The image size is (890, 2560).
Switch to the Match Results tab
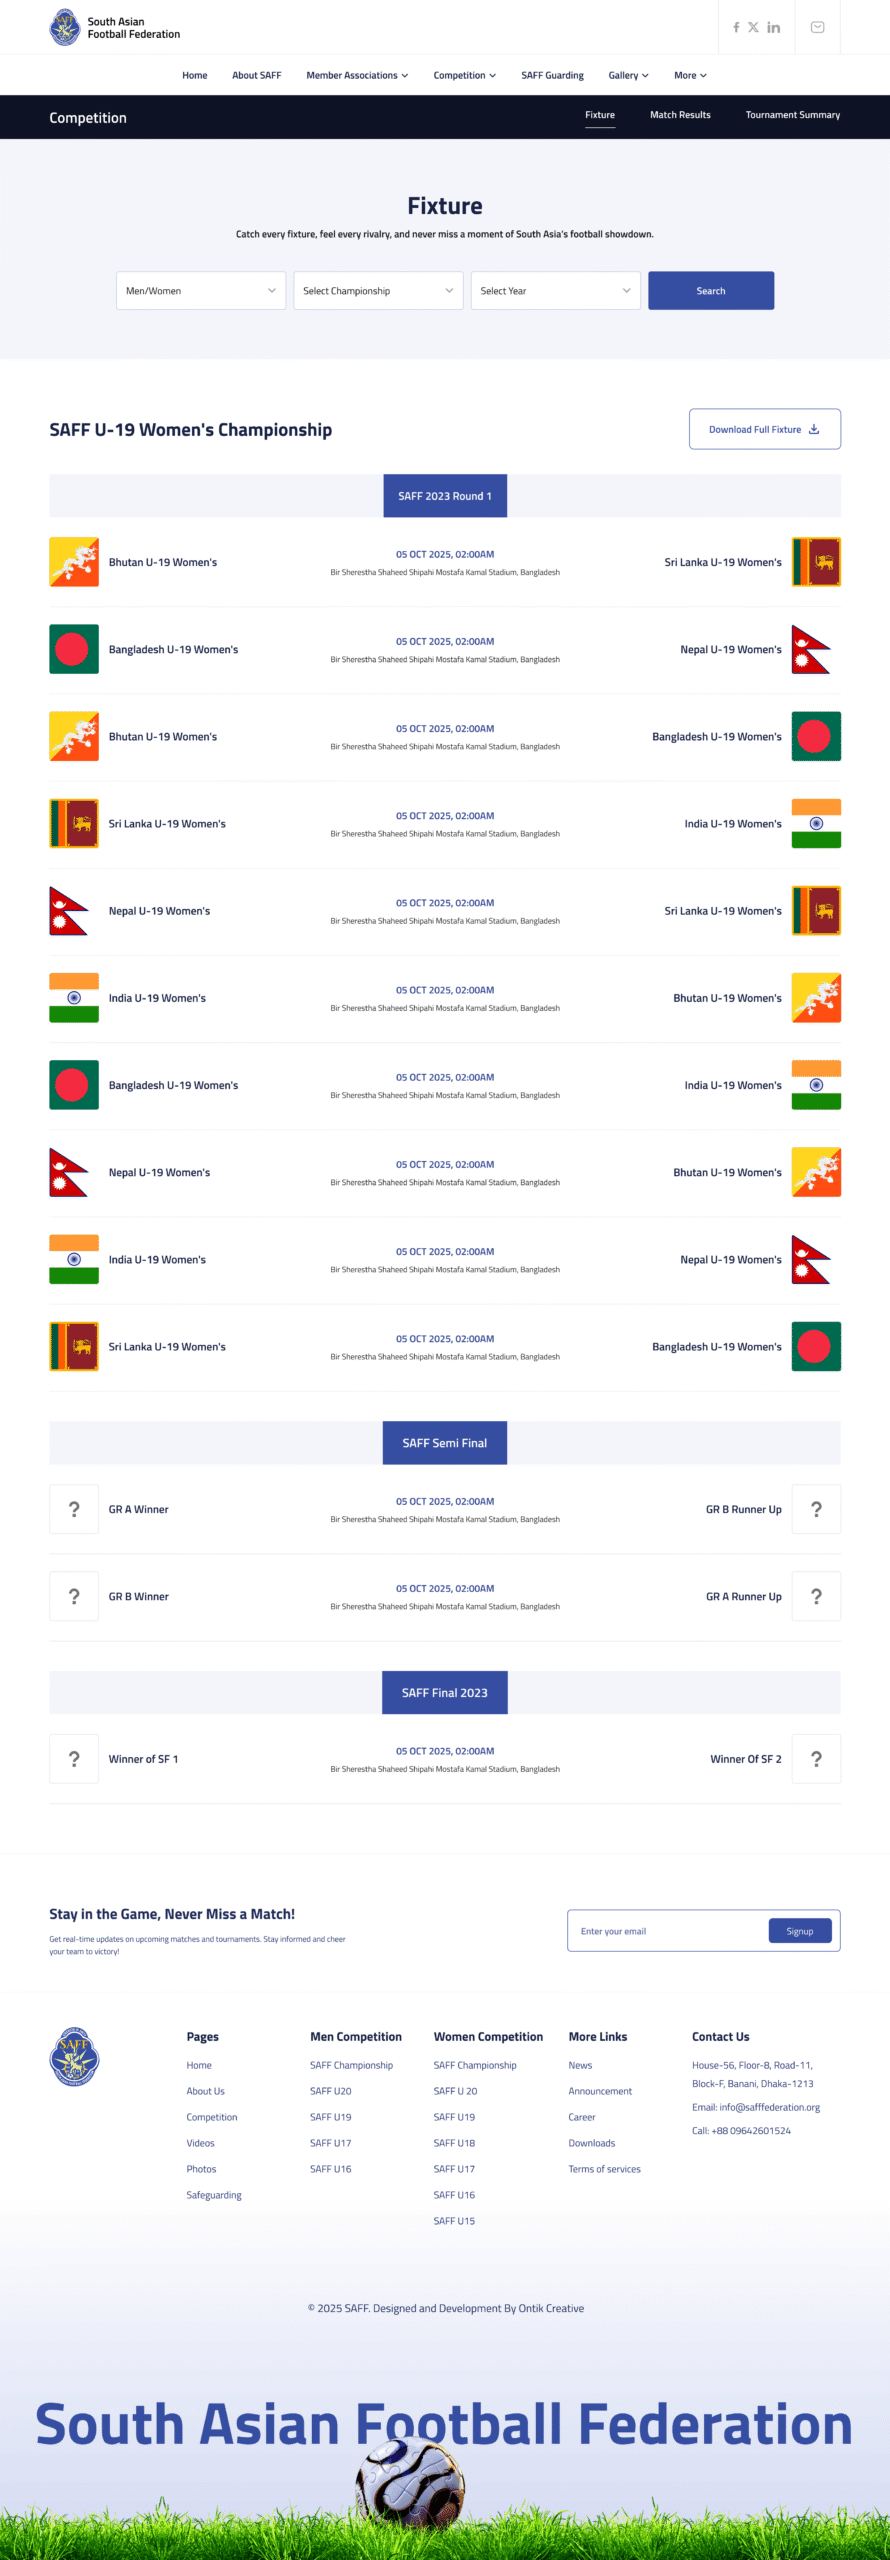(680, 115)
